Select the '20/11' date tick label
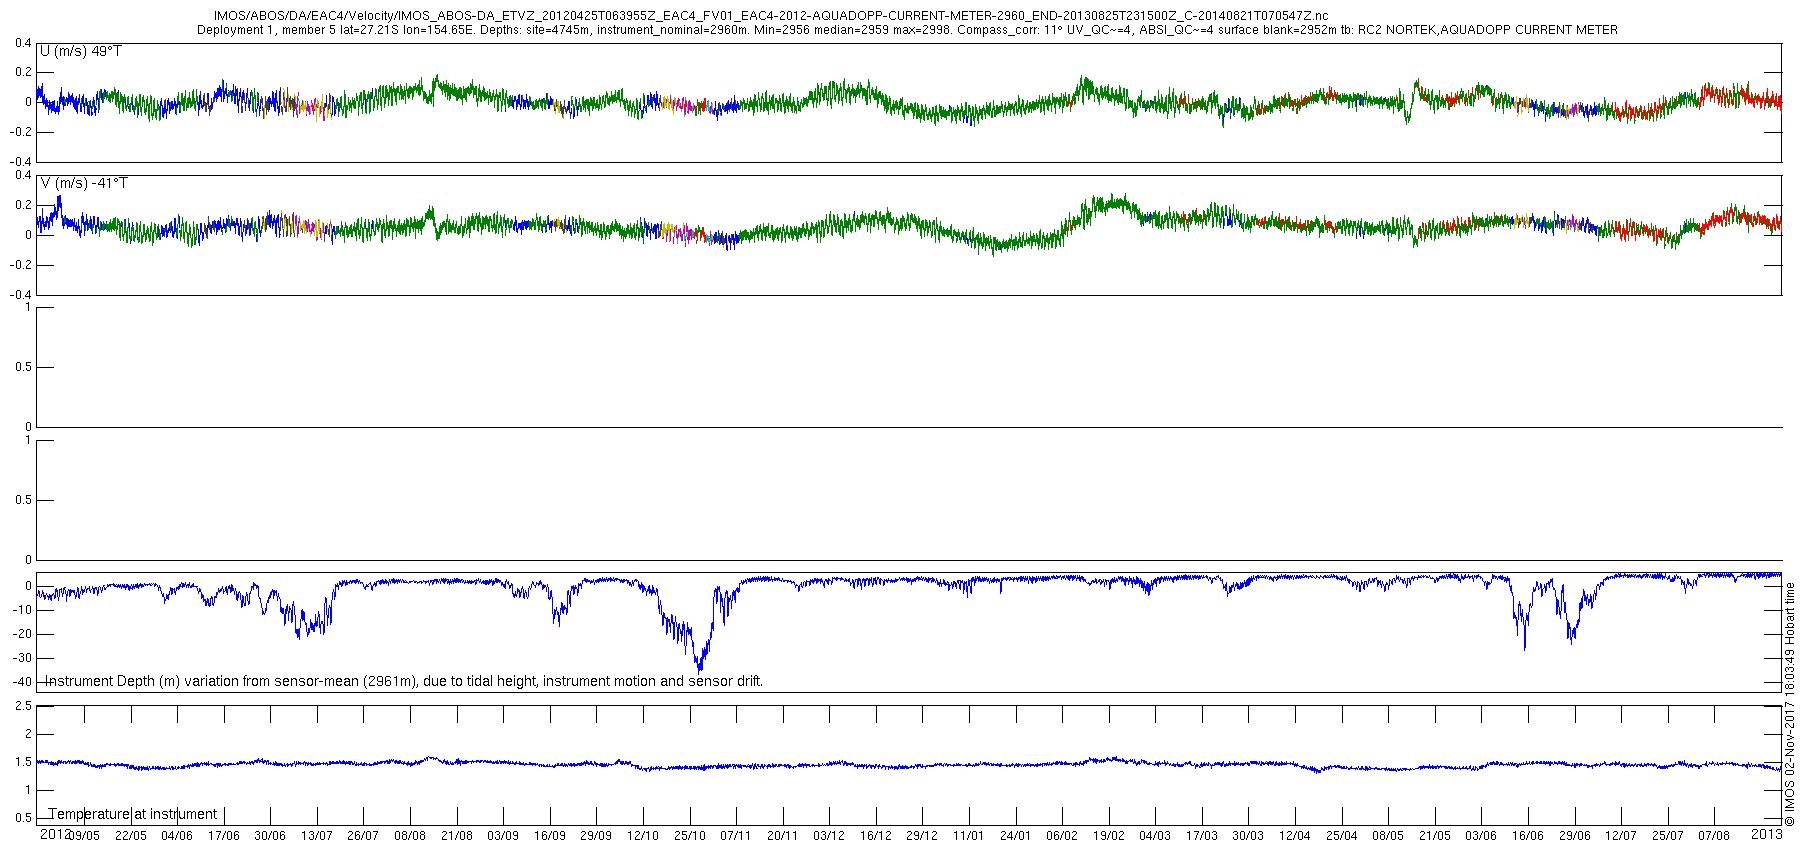 [x=783, y=836]
